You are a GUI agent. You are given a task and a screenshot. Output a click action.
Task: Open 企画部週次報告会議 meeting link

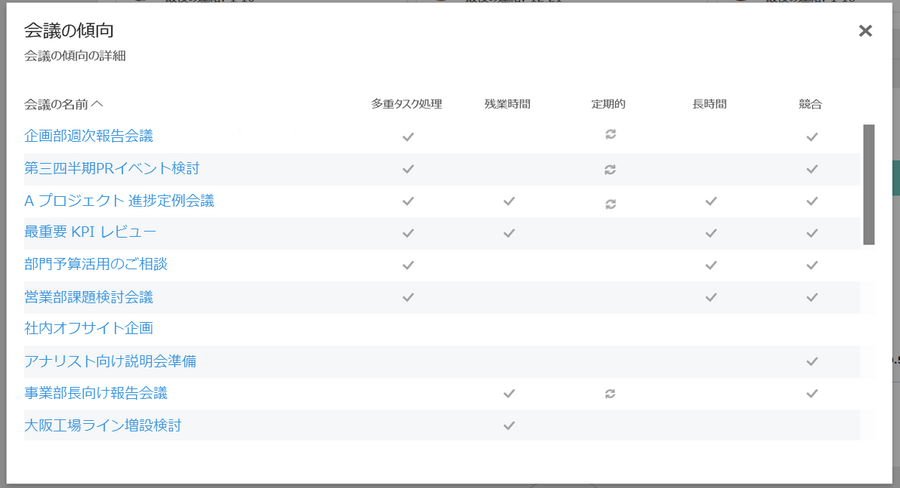pyautogui.click(x=89, y=135)
